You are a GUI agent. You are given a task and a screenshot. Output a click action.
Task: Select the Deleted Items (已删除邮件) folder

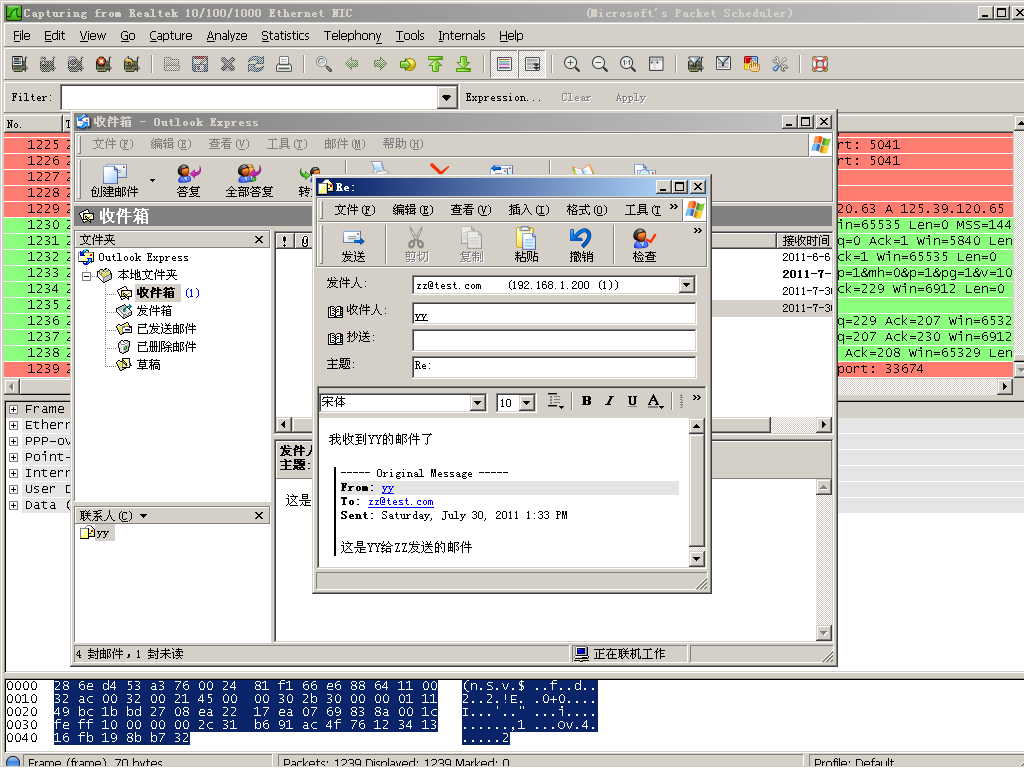[166, 347]
